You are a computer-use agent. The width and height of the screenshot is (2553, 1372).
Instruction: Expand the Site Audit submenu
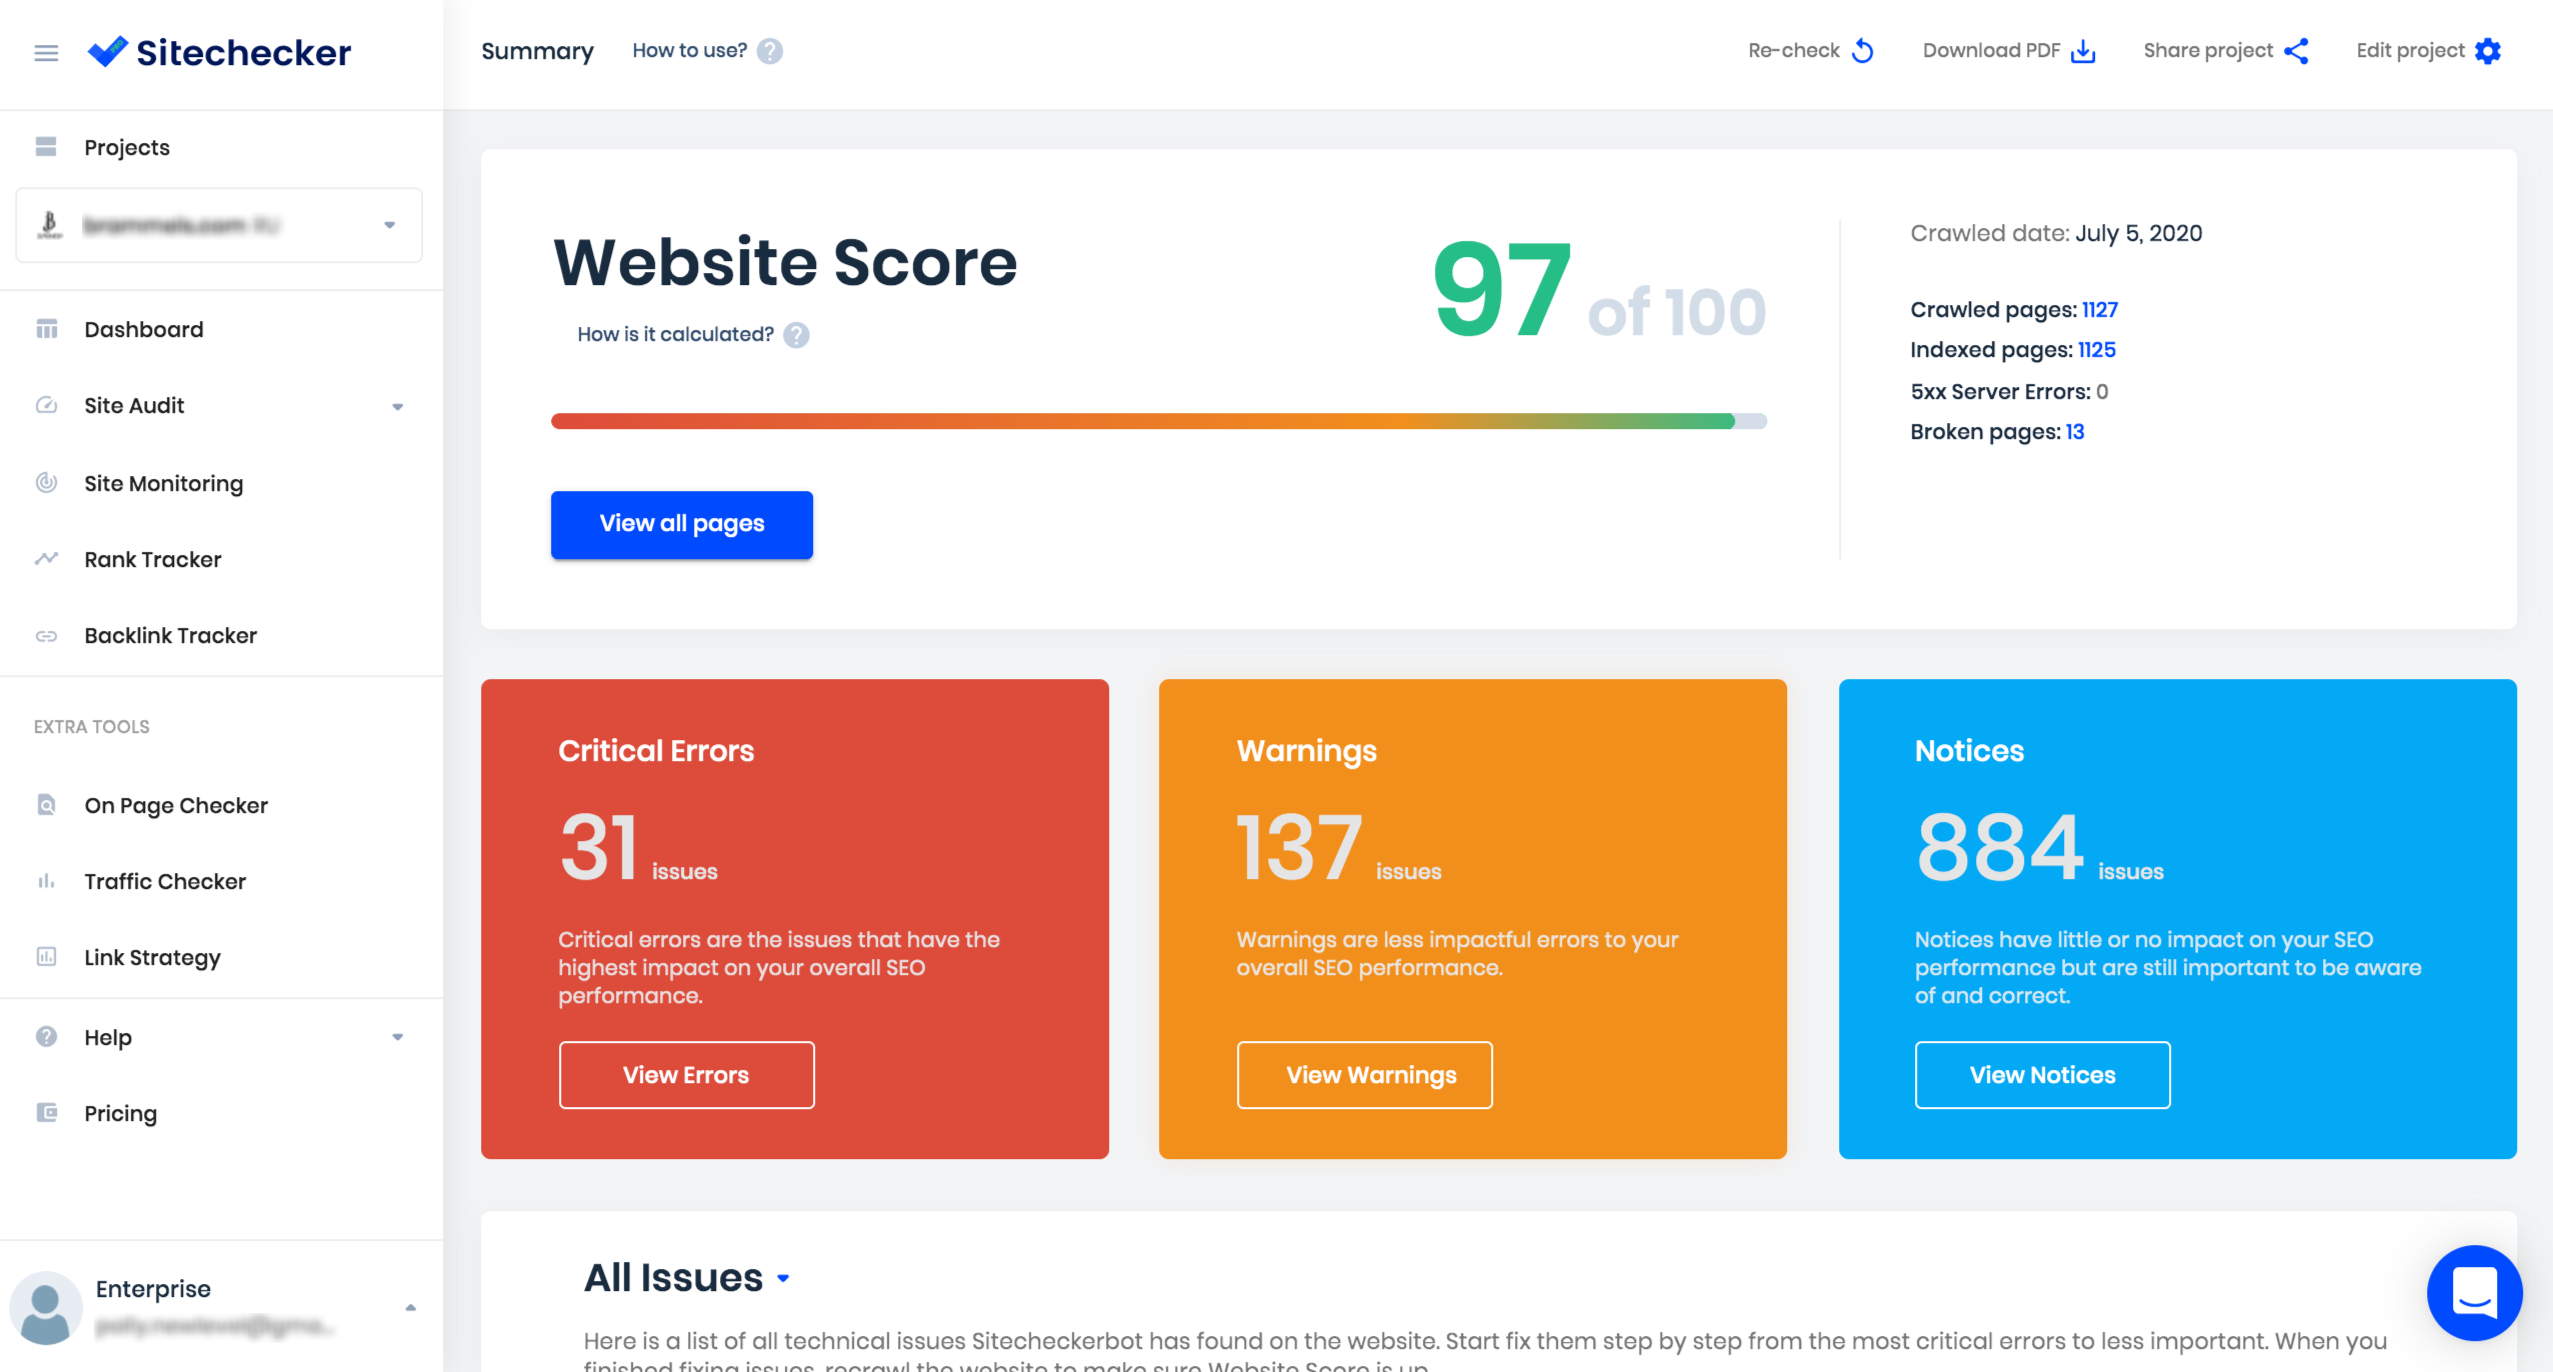(397, 407)
